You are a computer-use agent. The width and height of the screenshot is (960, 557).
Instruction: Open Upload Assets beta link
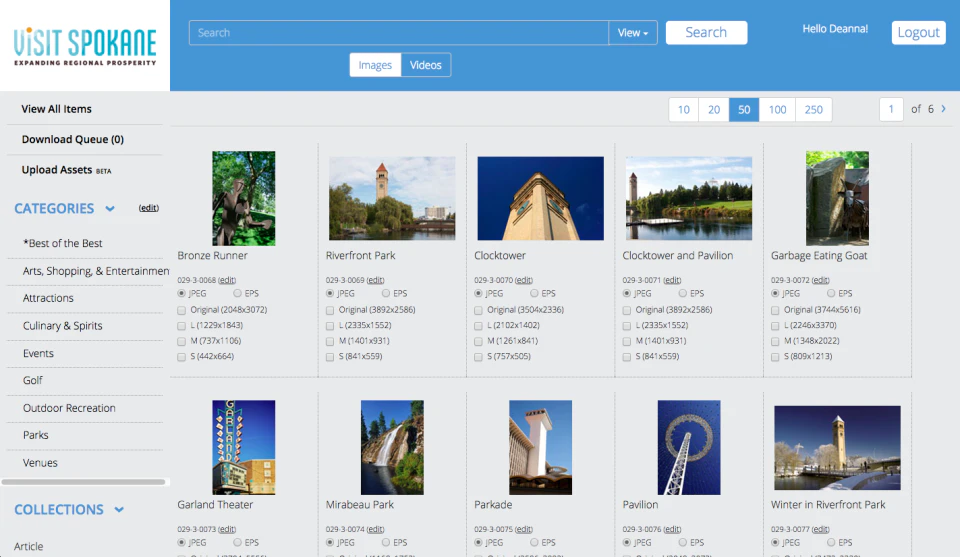67,170
